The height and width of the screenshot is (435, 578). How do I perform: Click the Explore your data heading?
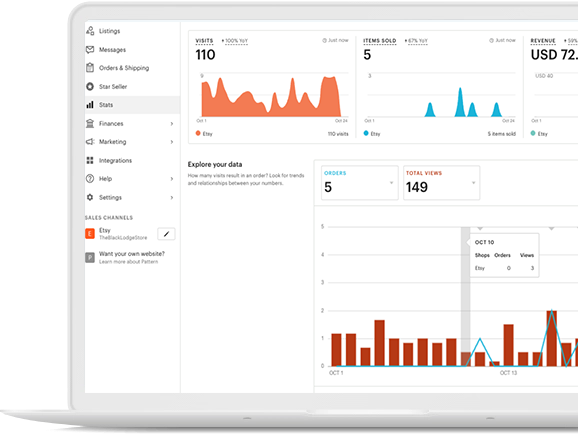point(215,164)
